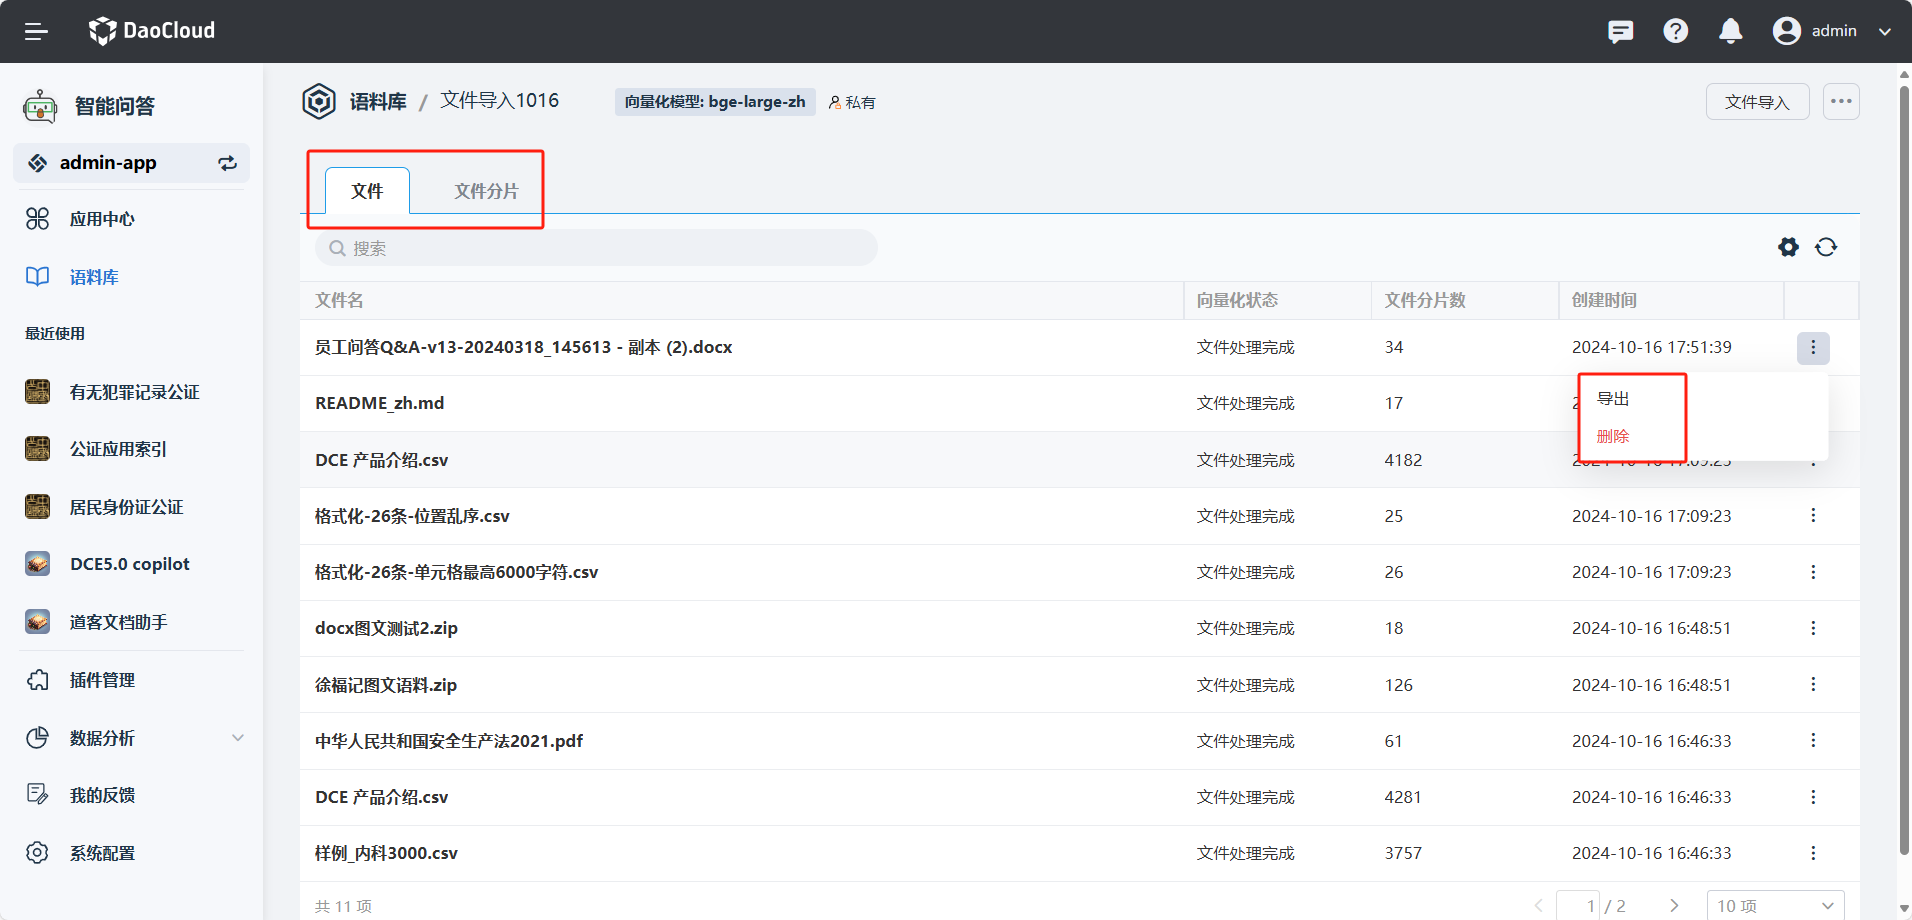Choose 删除 in the context menu
This screenshot has height=920, width=1912.
point(1613,436)
